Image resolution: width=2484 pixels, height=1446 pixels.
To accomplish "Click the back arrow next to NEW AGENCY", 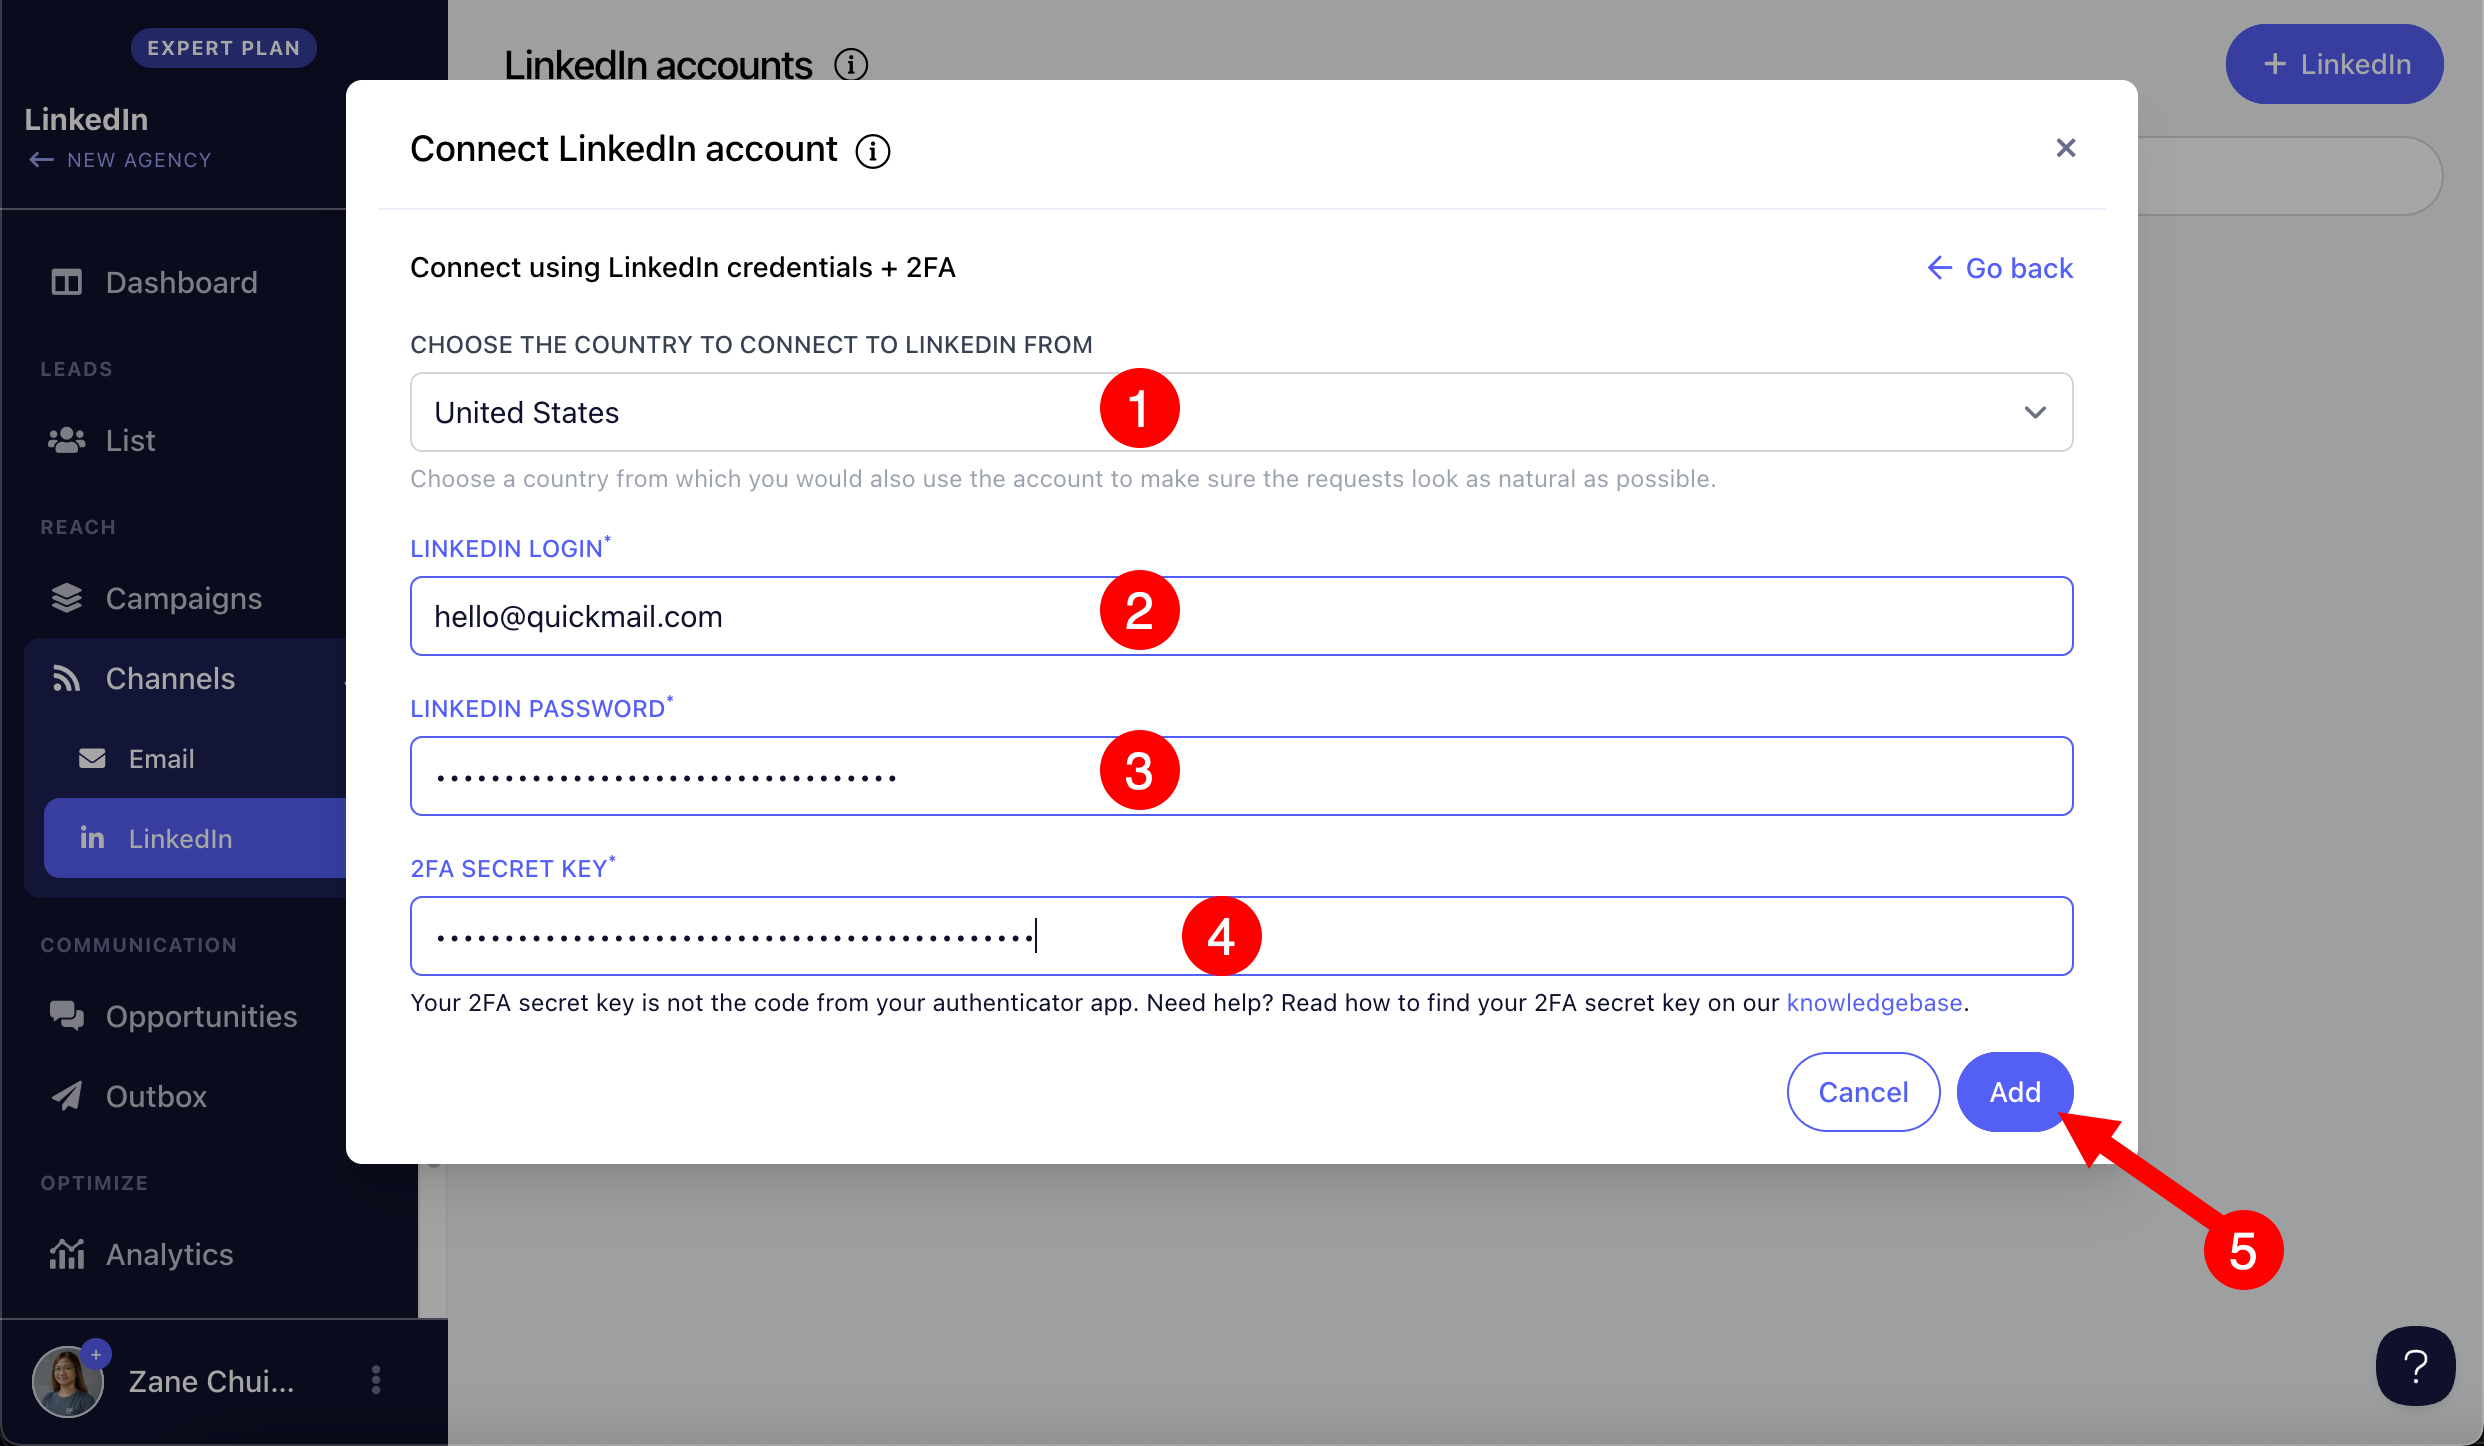I will [x=41, y=160].
